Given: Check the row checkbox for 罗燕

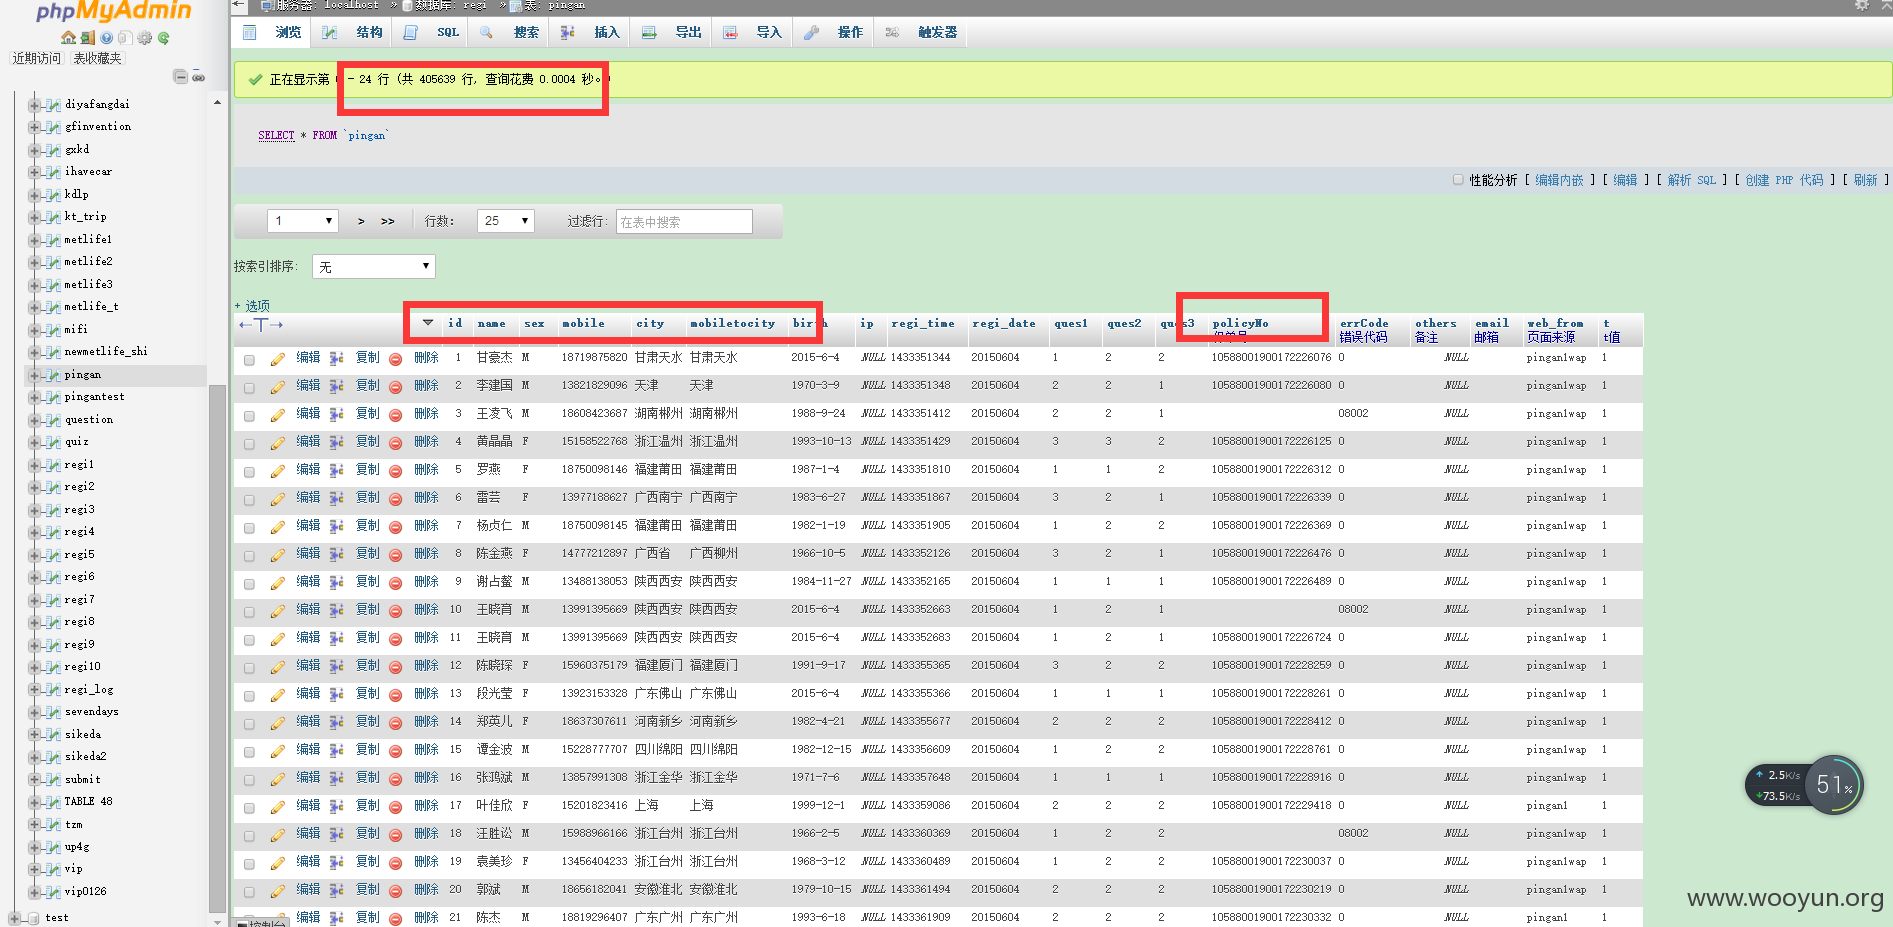Looking at the screenshot, I should [249, 471].
